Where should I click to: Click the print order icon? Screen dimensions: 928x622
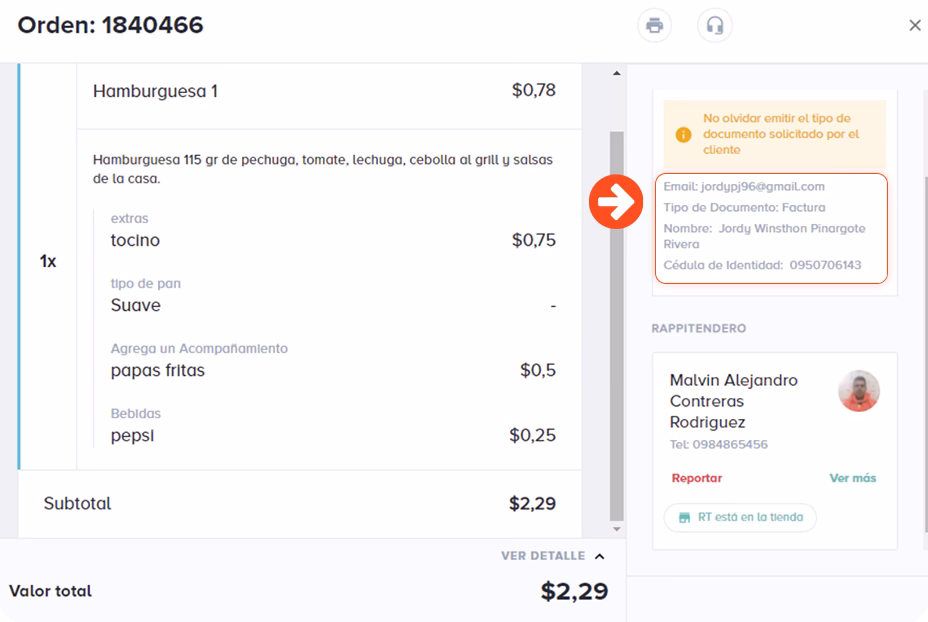point(654,26)
